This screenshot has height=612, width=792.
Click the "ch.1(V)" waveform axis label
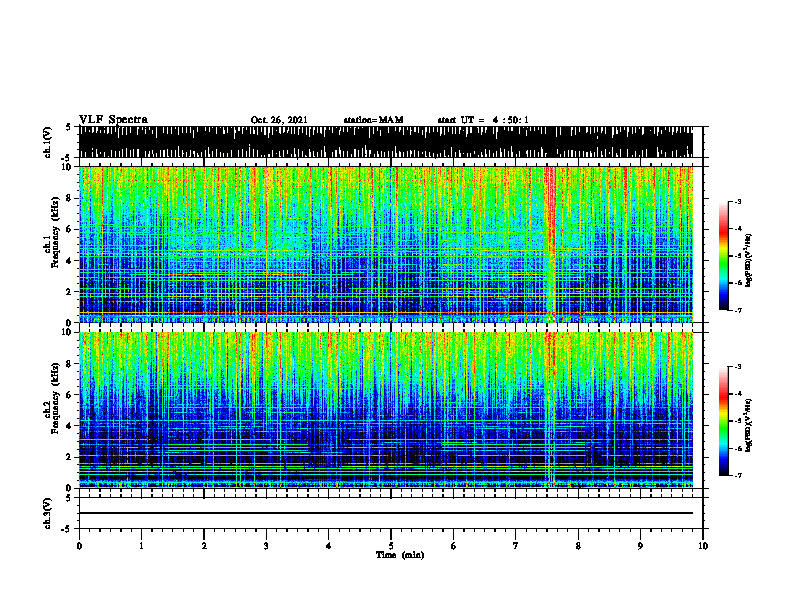point(47,142)
